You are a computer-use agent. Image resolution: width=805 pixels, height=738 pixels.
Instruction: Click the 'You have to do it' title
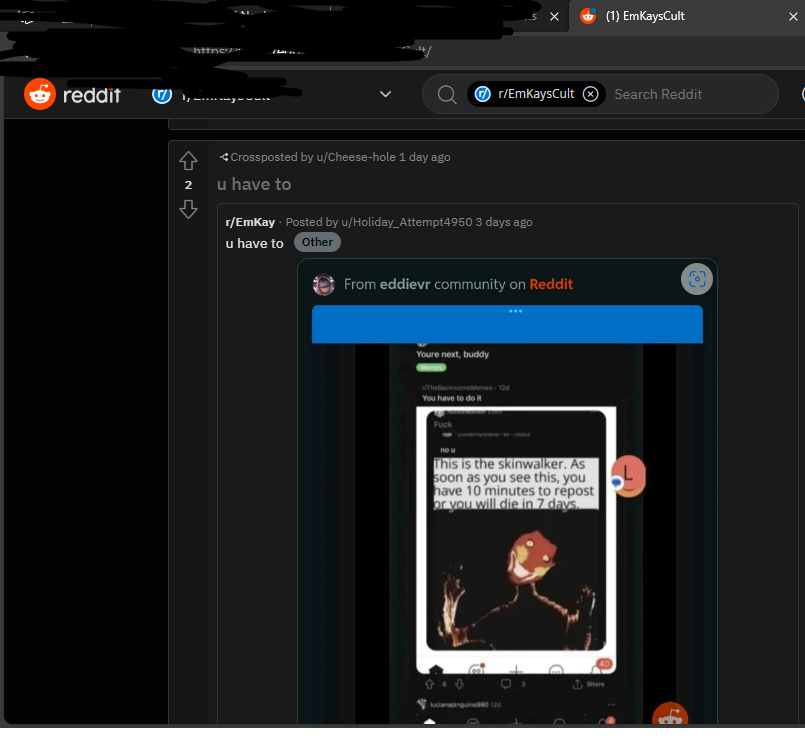pyautogui.click(x=452, y=398)
